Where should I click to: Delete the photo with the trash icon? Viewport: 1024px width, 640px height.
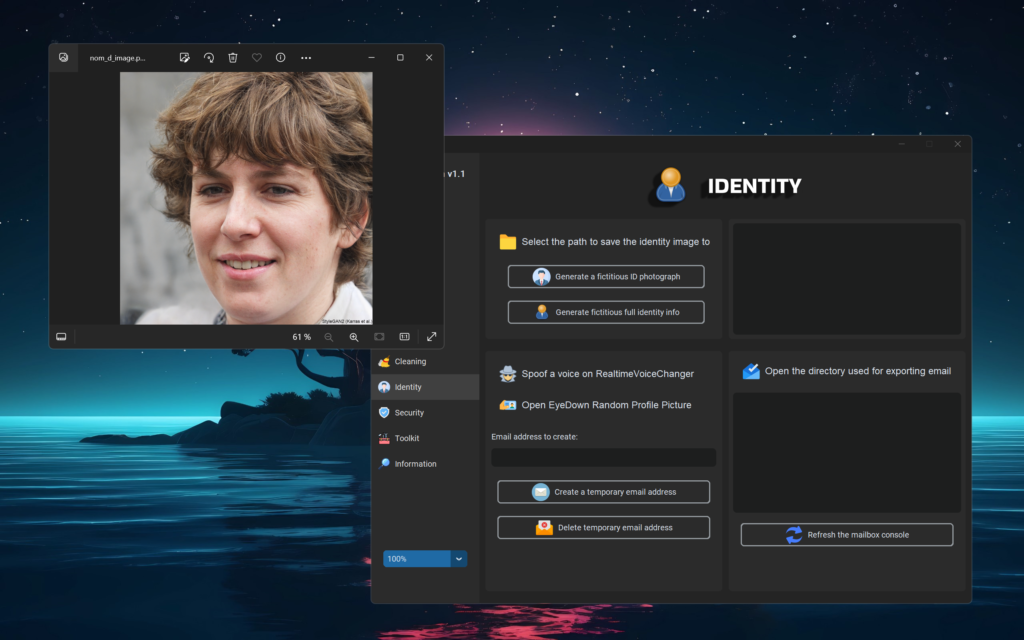(x=232, y=58)
